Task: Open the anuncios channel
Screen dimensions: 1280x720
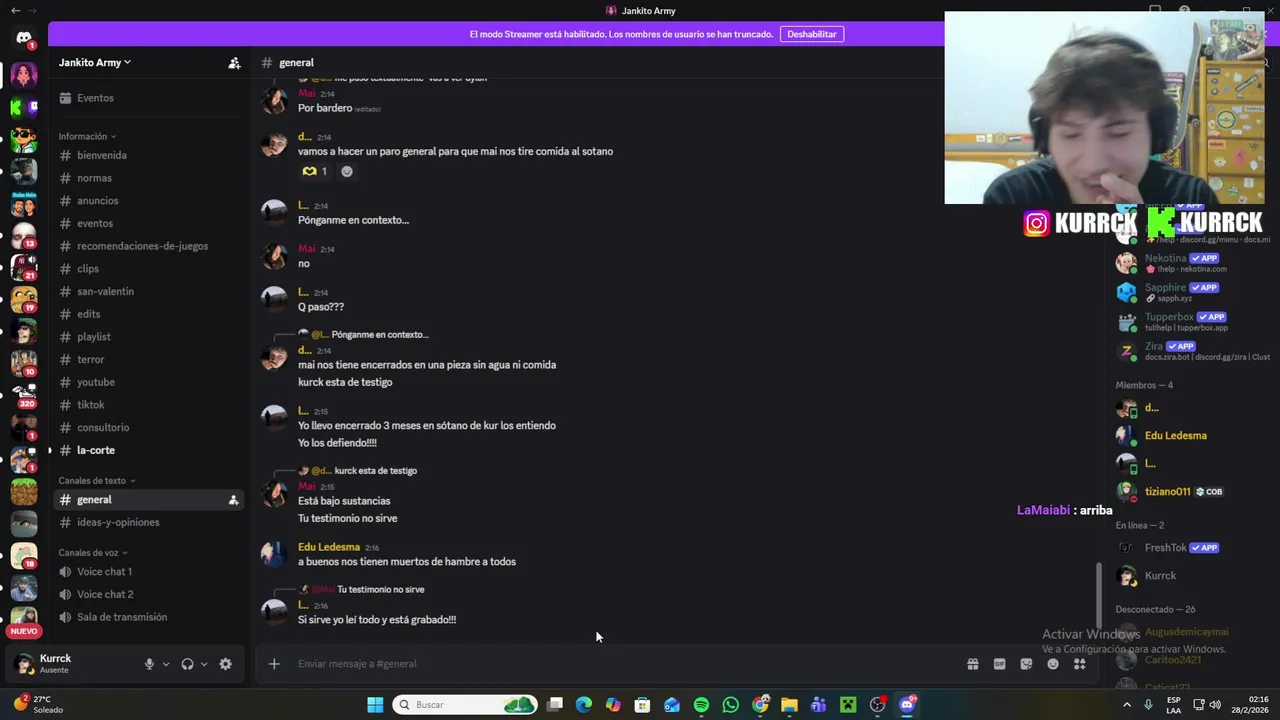Action: tap(97, 201)
